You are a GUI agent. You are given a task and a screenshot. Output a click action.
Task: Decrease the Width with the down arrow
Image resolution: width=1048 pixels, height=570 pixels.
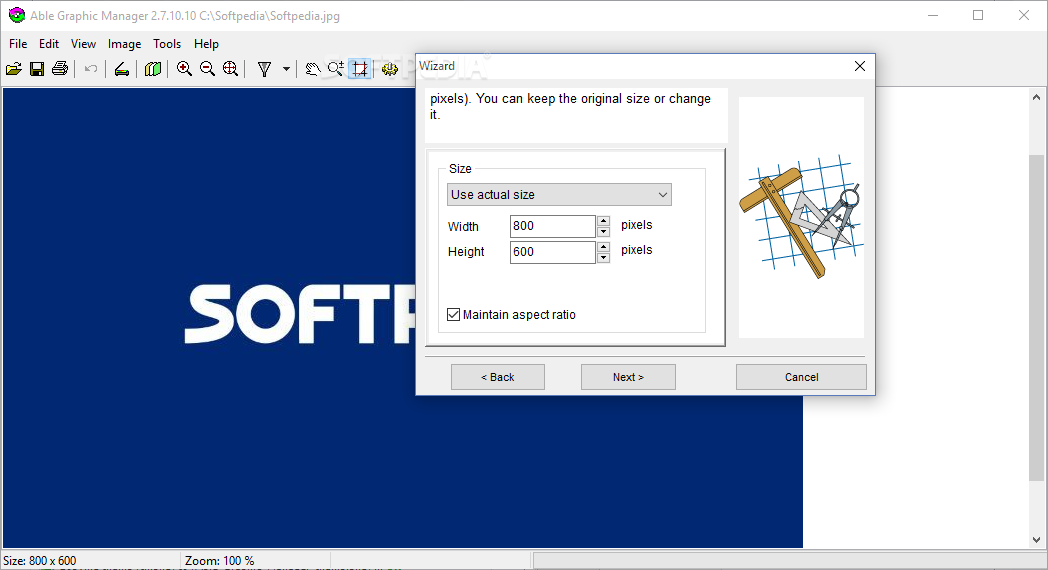[604, 232]
